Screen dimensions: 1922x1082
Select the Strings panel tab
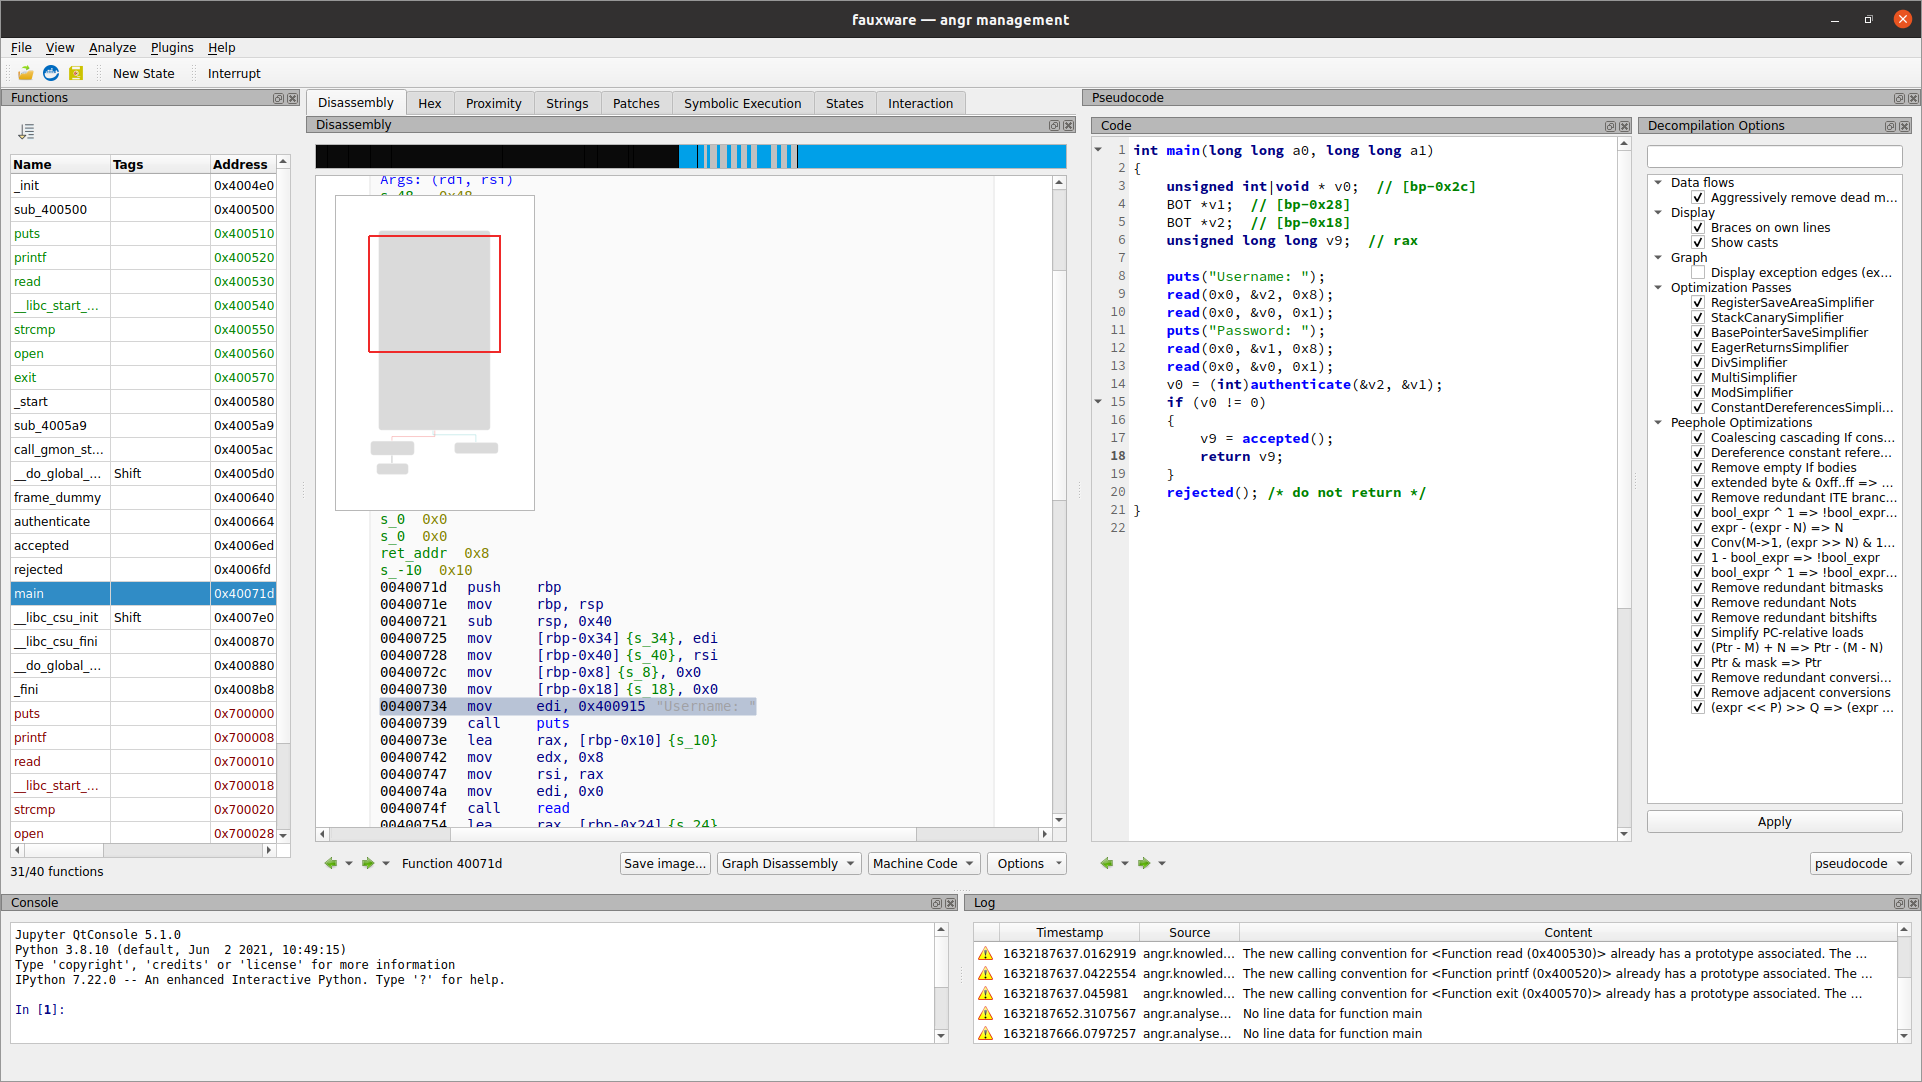coord(565,102)
